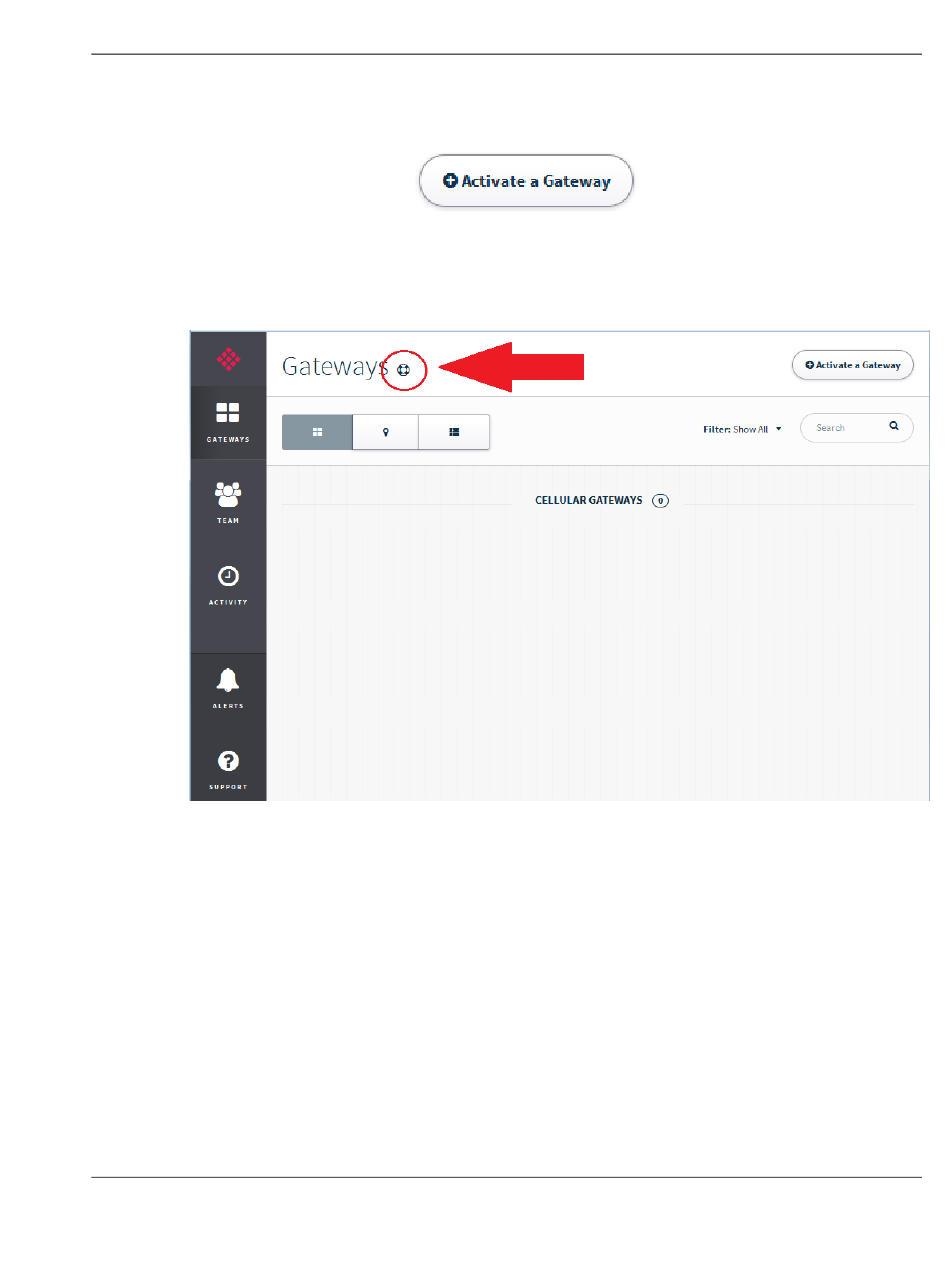Image resolution: width=950 pixels, height=1267 pixels.
Task: Click Activate a Gateway in header
Action: (x=853, y=365)
